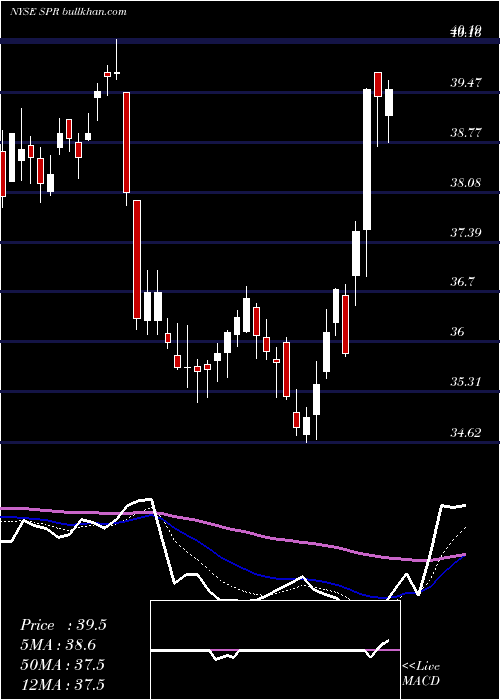Click the 38.77 price axis label
Image resolution: width=500 pixels, height=700 pixels.
(466, 132)
